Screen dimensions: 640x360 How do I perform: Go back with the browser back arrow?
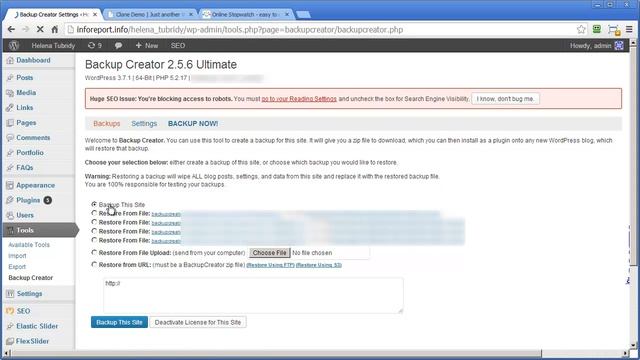11,29
